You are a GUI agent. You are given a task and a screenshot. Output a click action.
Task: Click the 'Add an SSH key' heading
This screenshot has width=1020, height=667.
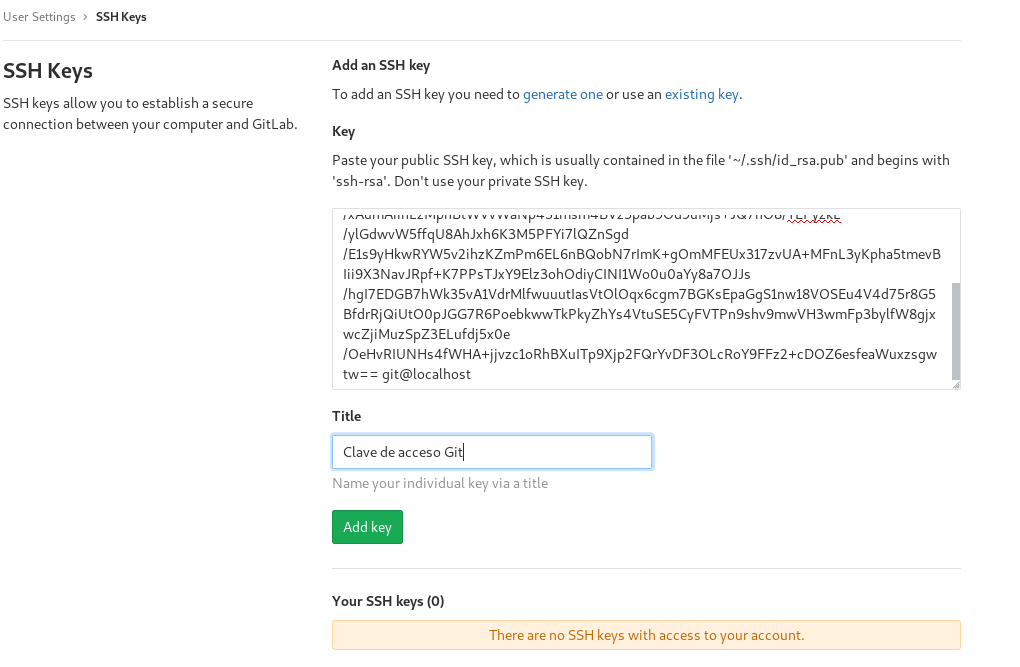pos(380,66)
